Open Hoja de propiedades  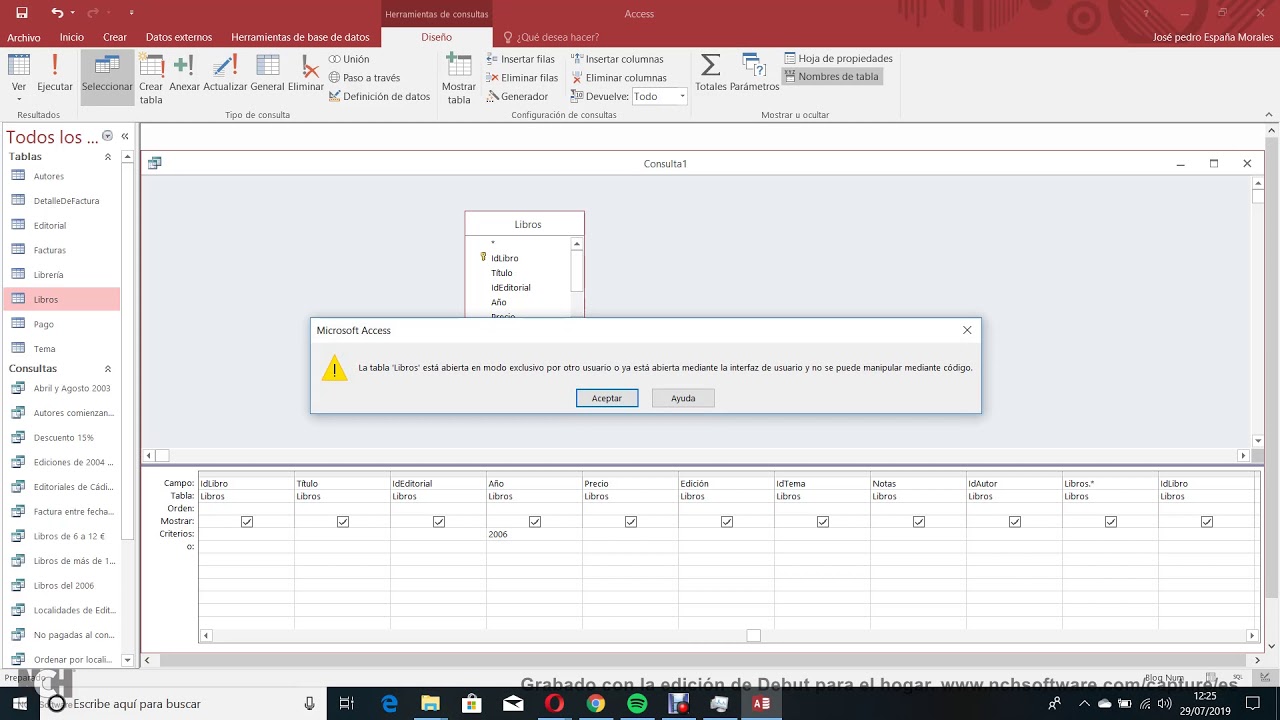(838, 59)
